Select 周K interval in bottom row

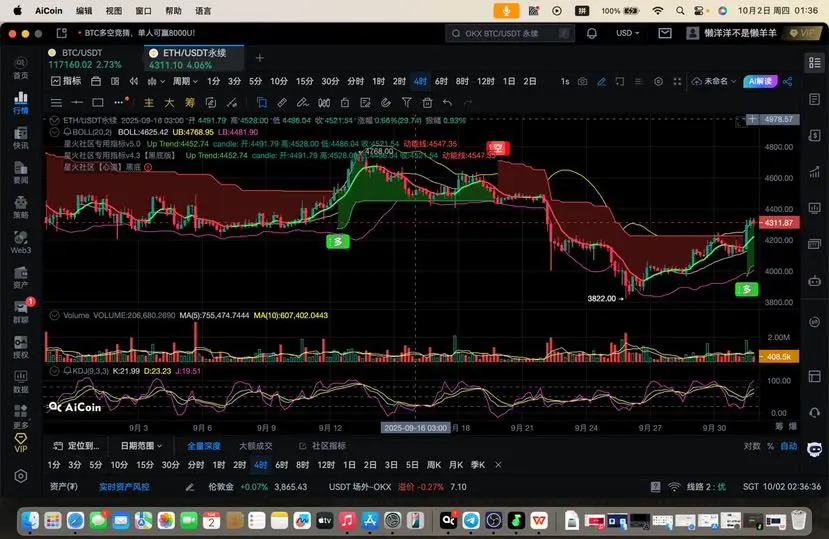434,465
